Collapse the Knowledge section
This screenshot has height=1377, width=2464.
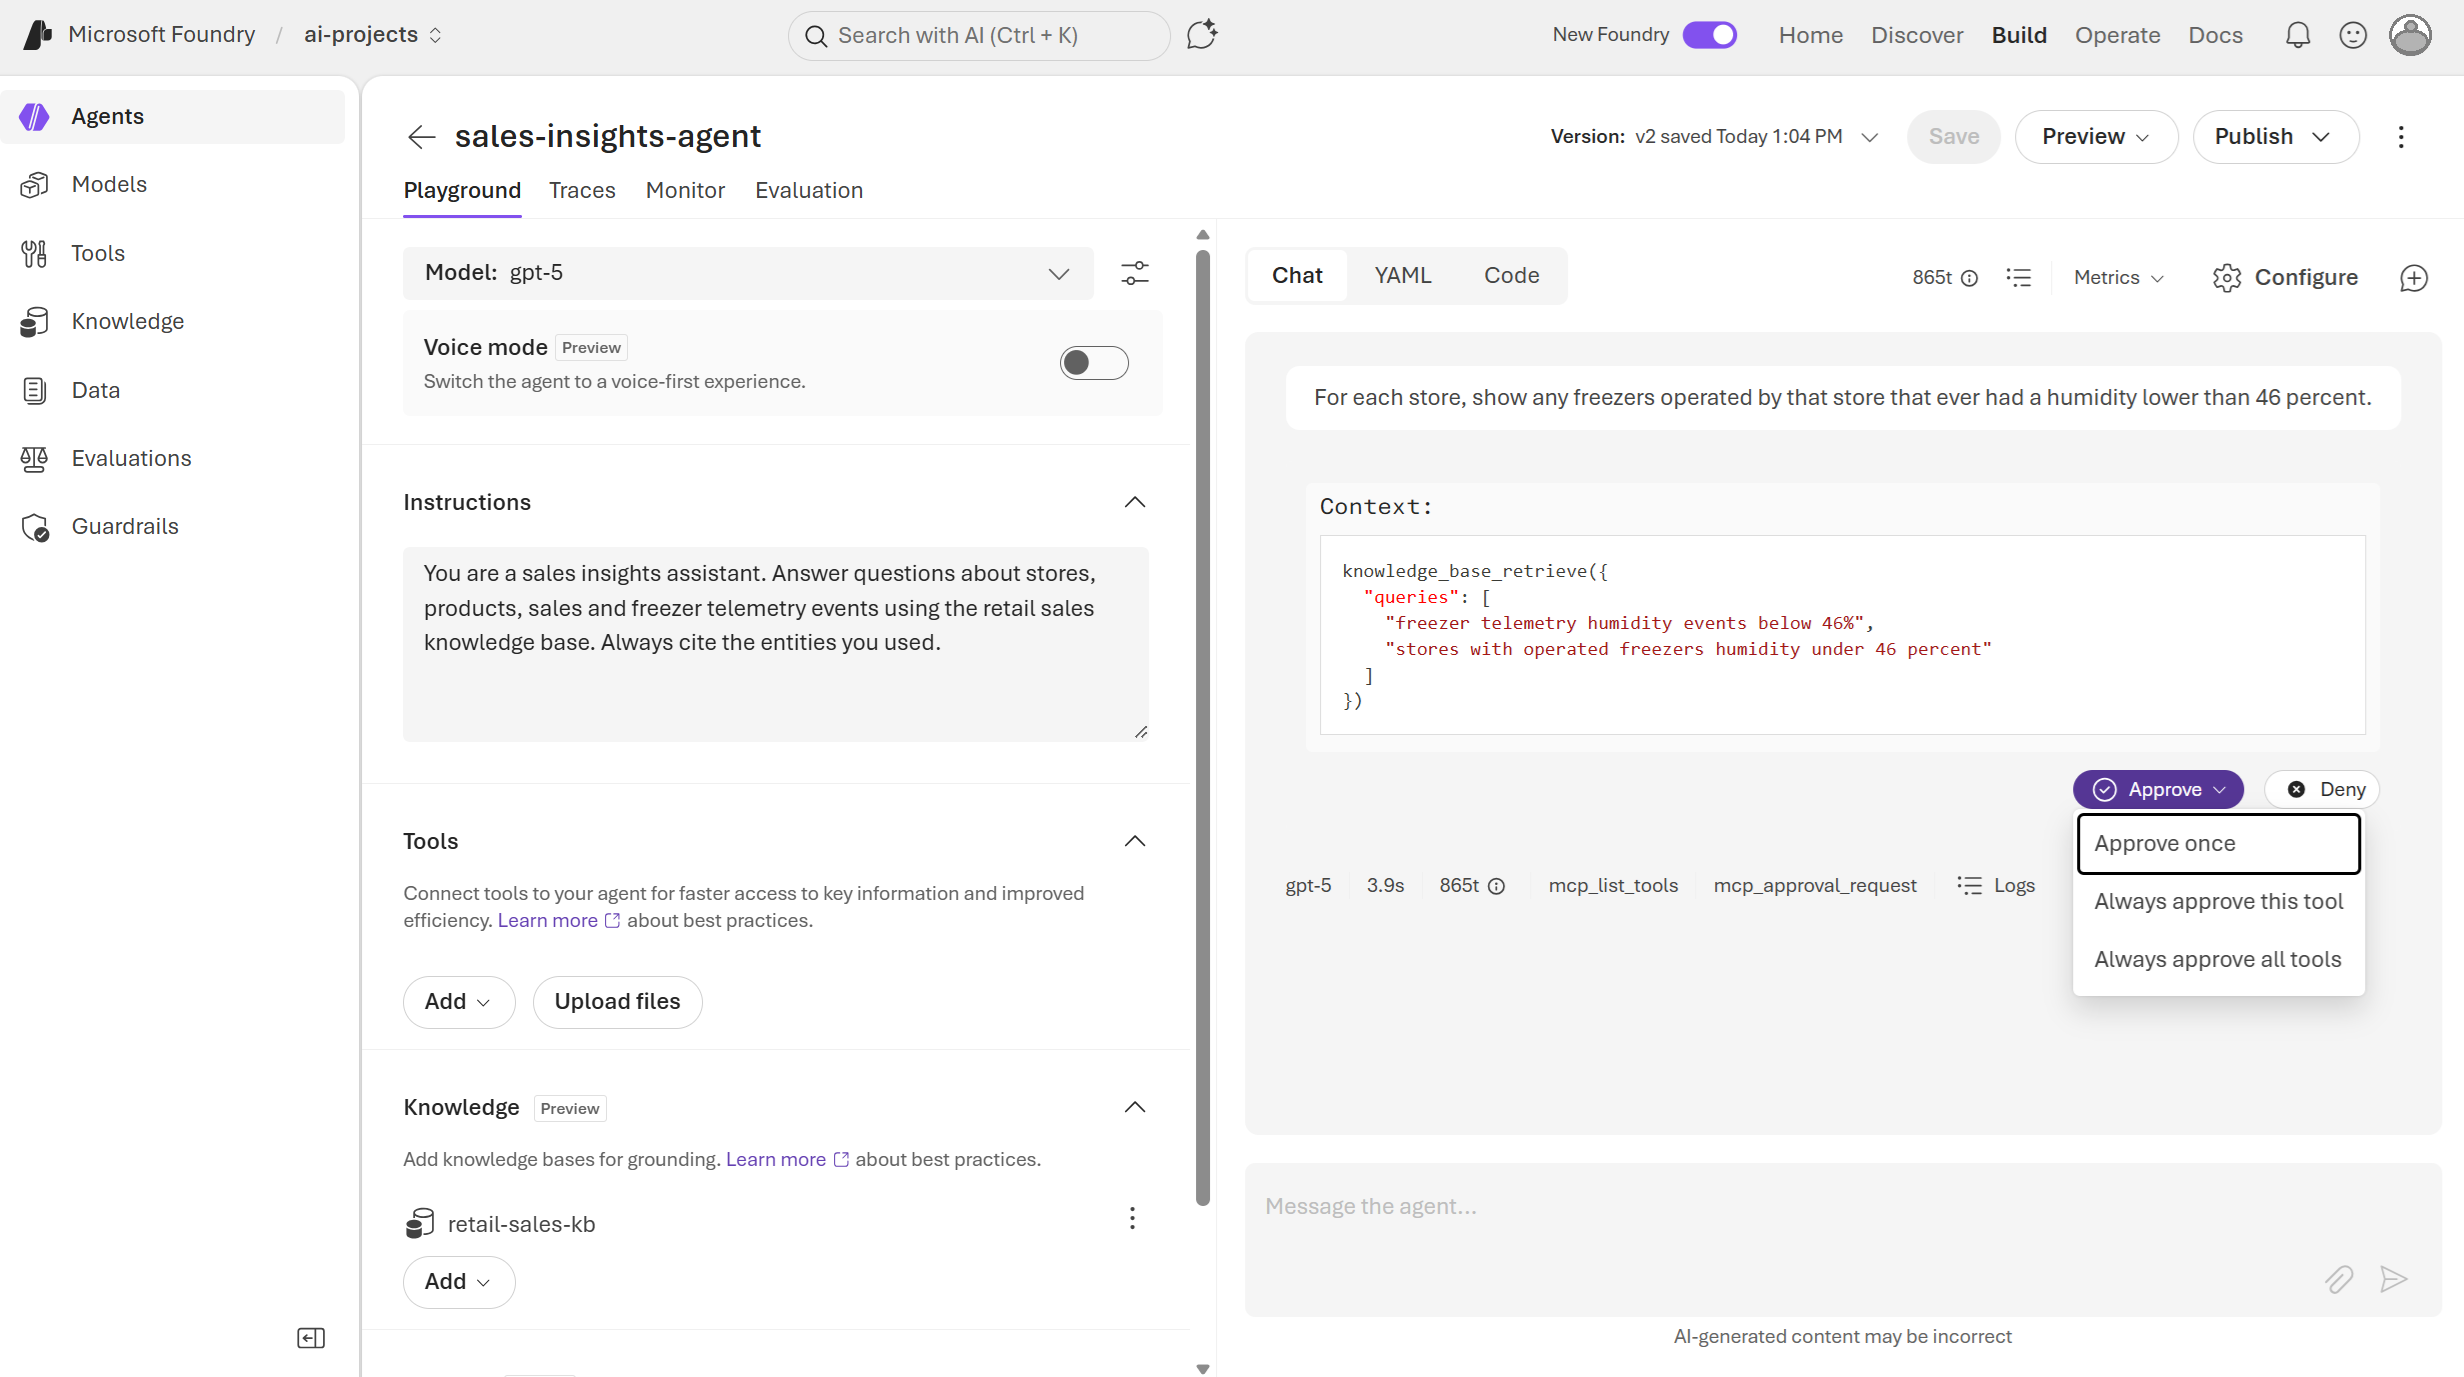1135,1107
